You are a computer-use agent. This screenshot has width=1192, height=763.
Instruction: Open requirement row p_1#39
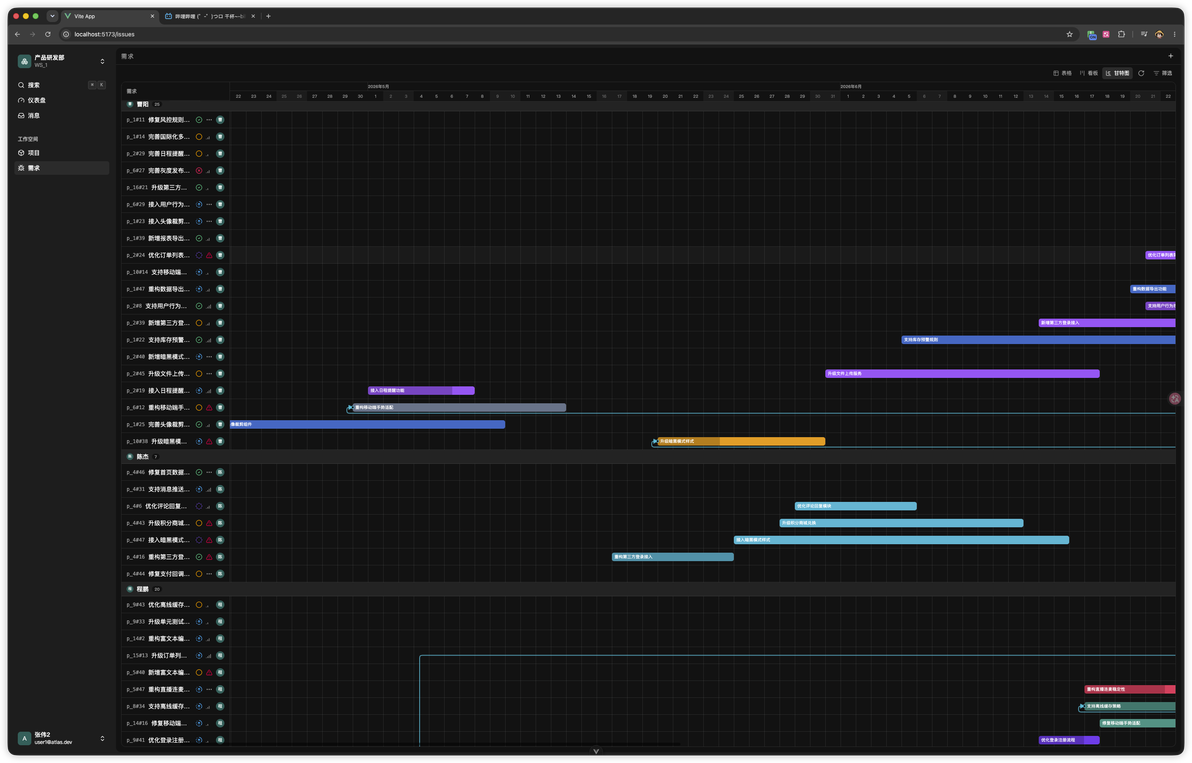click(x=176, y=239)
